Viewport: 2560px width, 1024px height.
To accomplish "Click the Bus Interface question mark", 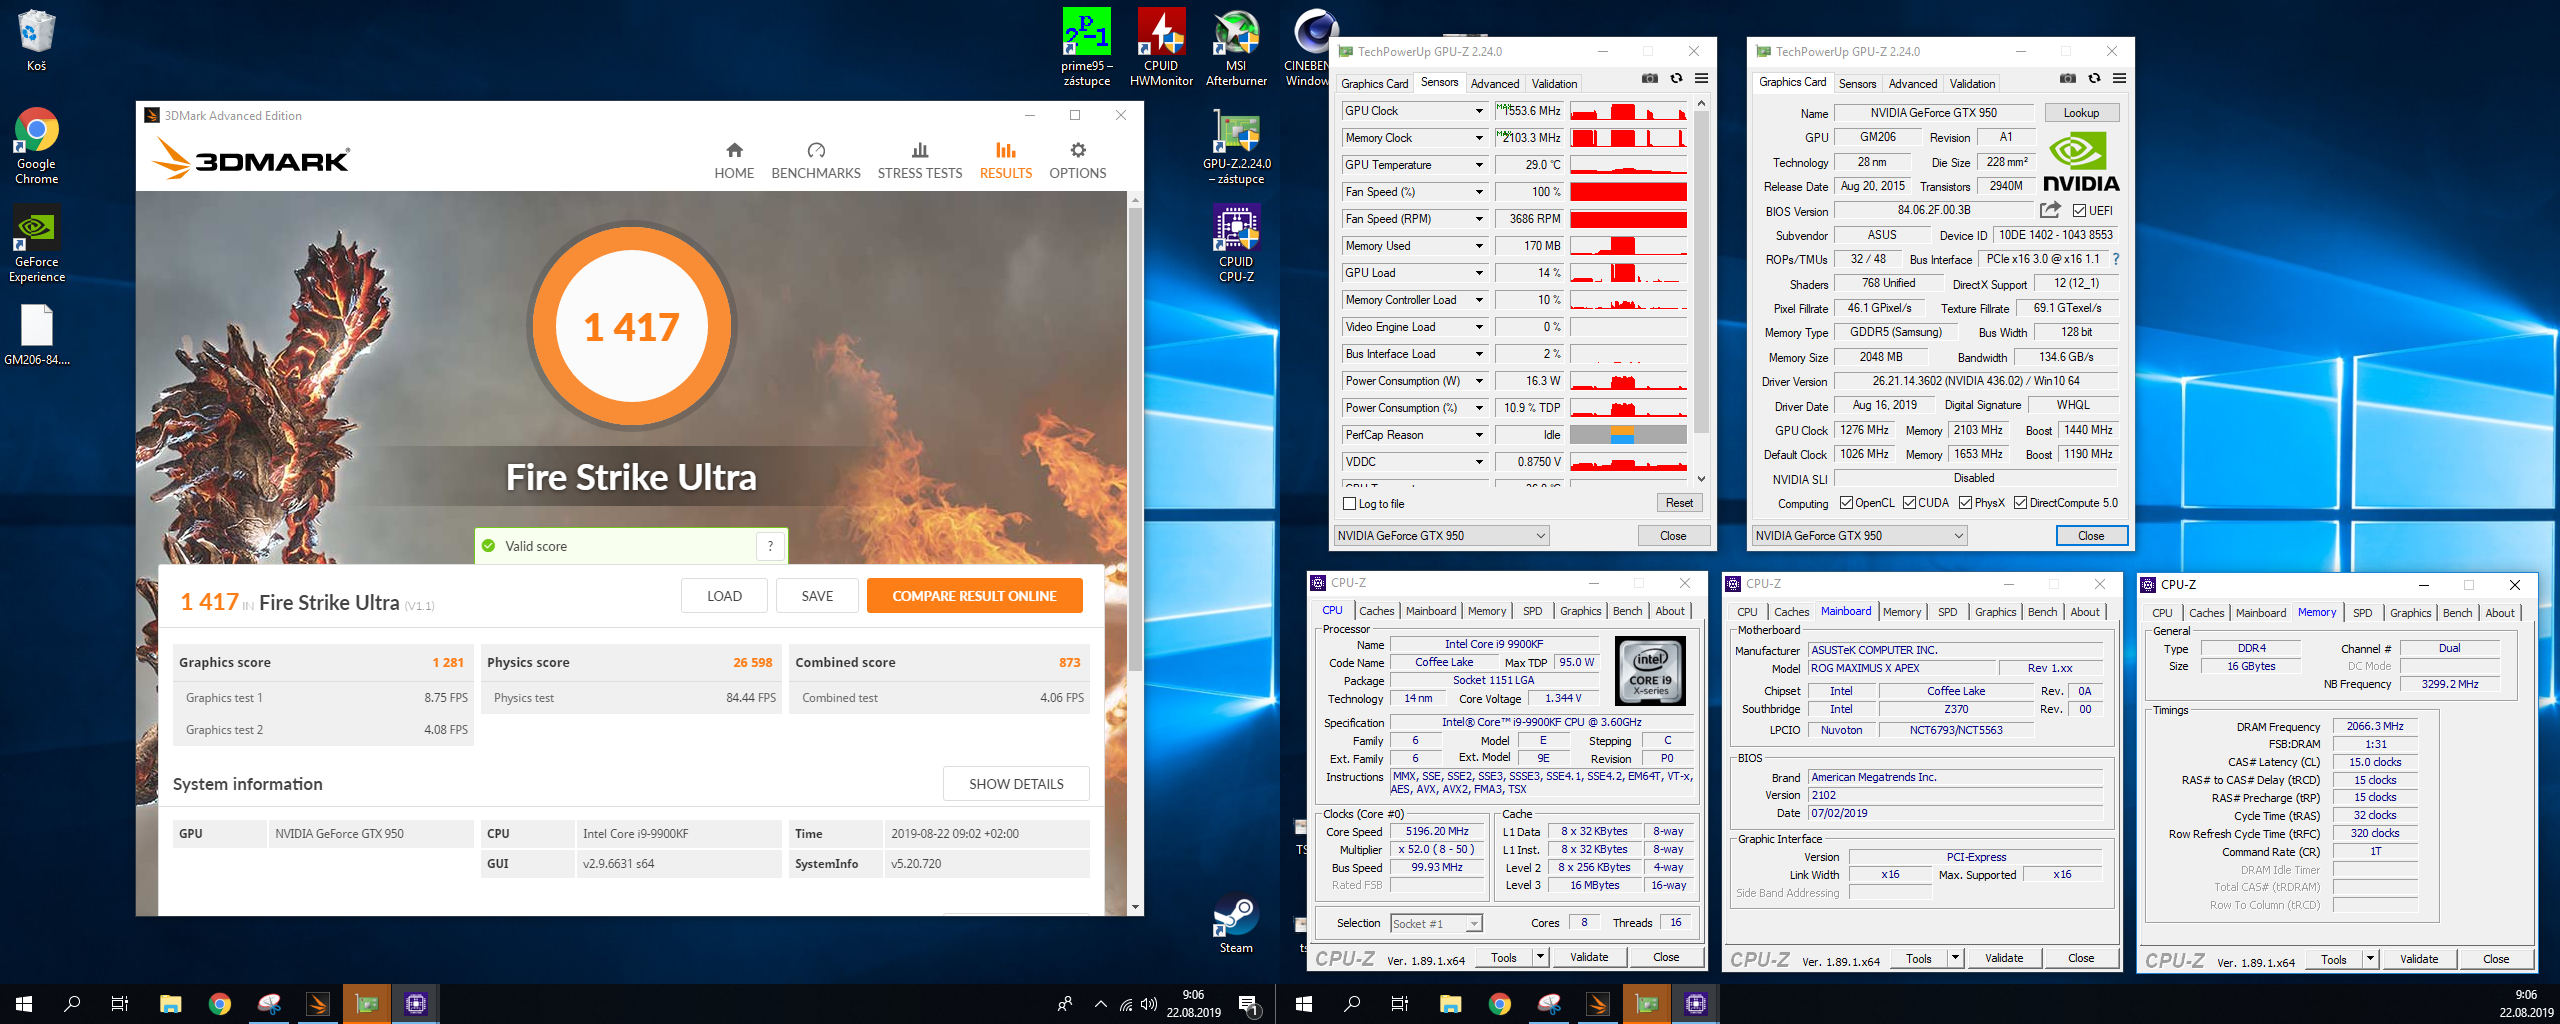I will click(x=2116, y=259).
